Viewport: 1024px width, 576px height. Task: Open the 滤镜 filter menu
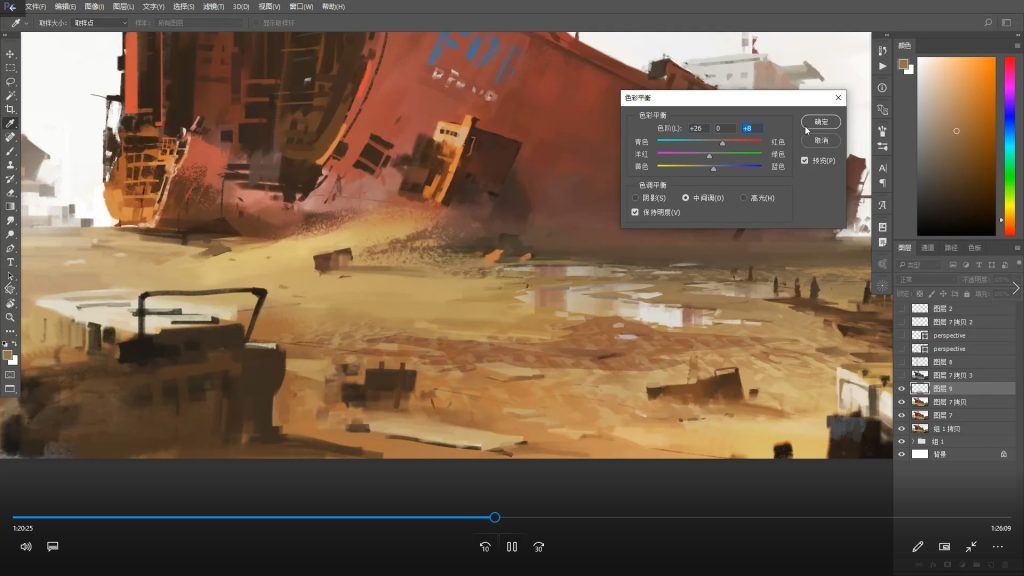pos(213,6)
